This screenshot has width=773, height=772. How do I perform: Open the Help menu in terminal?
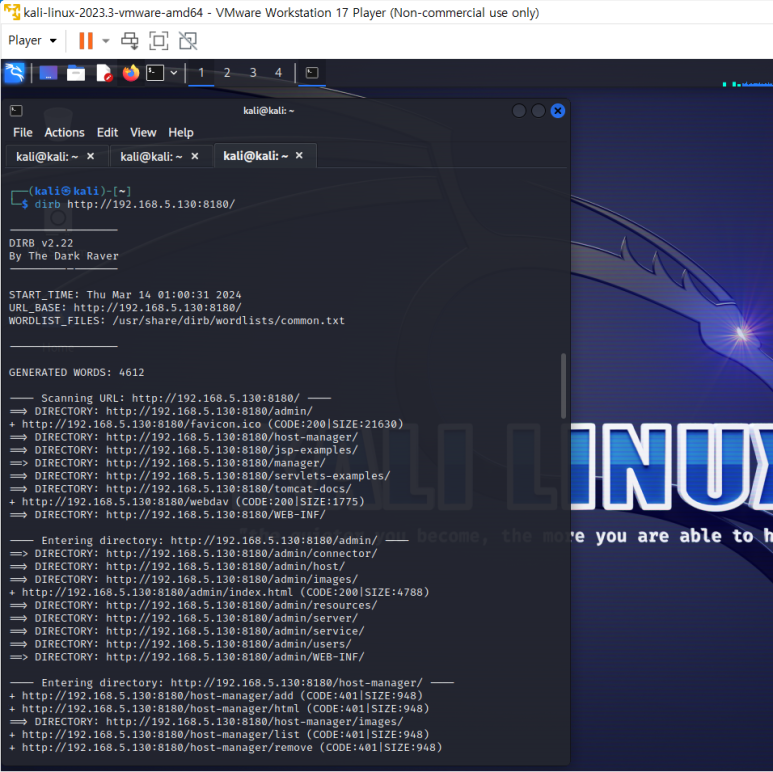tap(181, 133)
